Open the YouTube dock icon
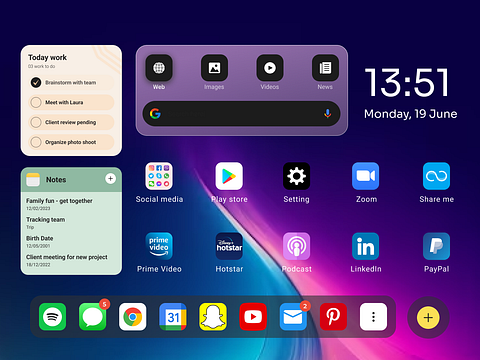Viewport: 480px width, 360px height. click(253, 317)
